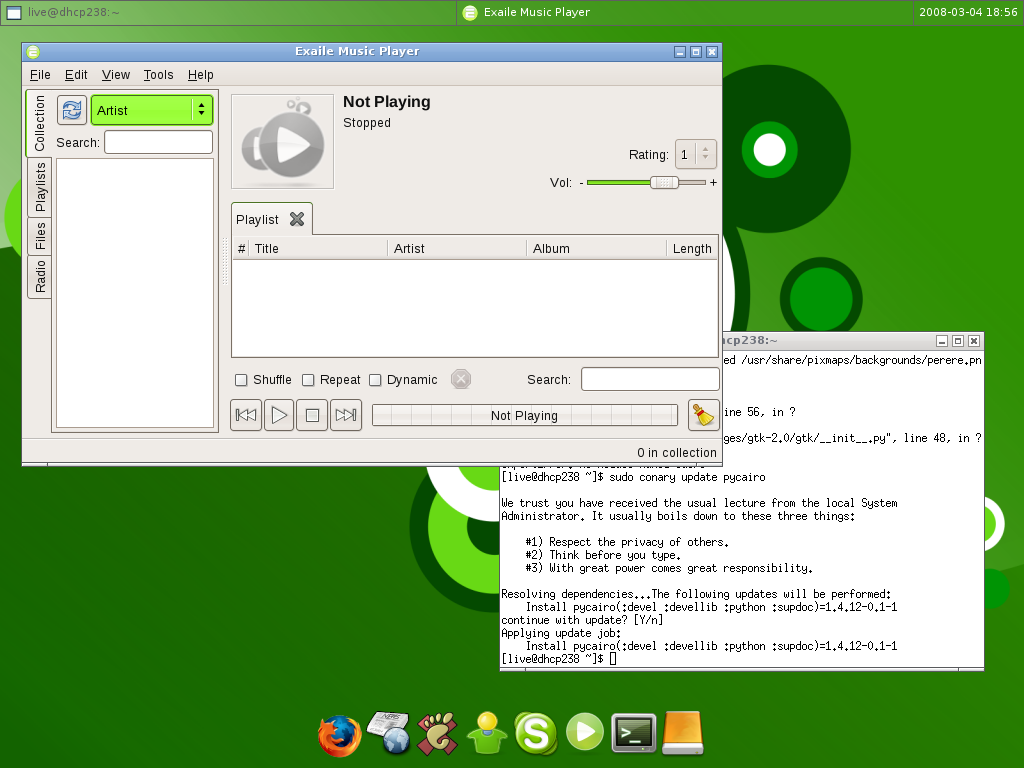Close the Playlist tab with X icon

[x=297, y=219]
